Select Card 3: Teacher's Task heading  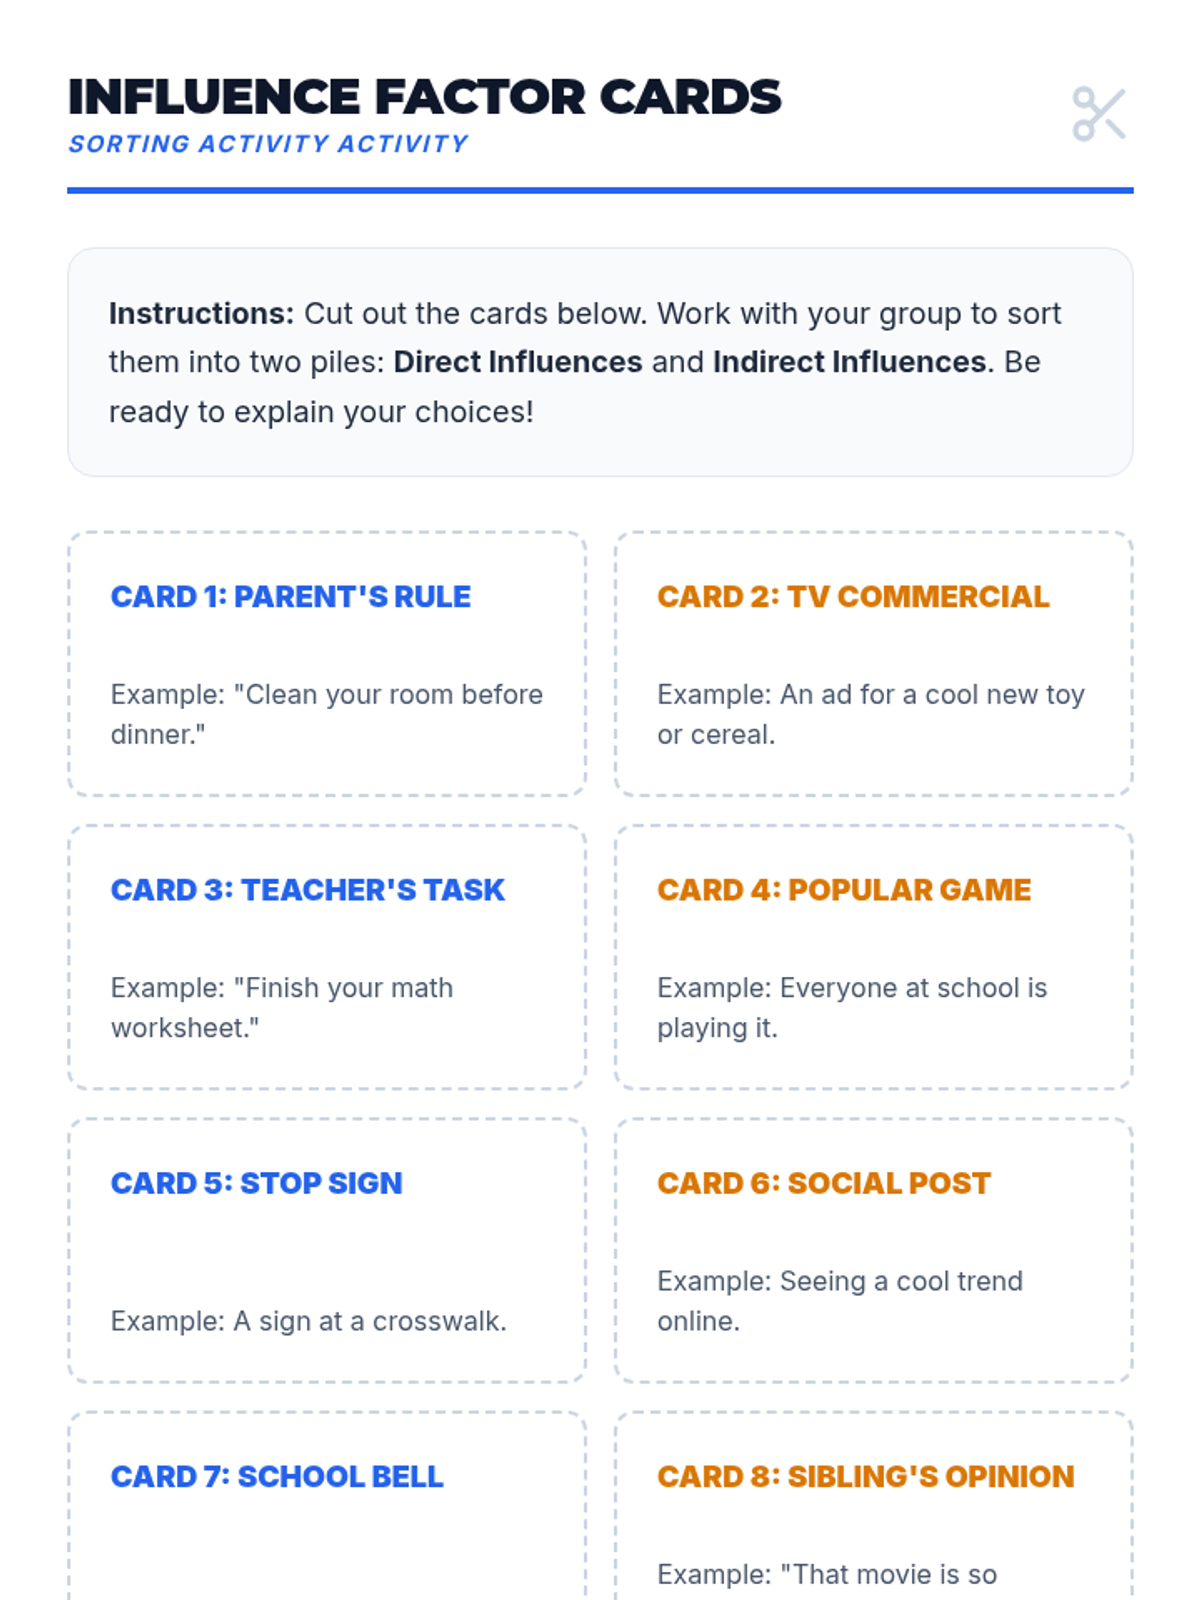307,890
